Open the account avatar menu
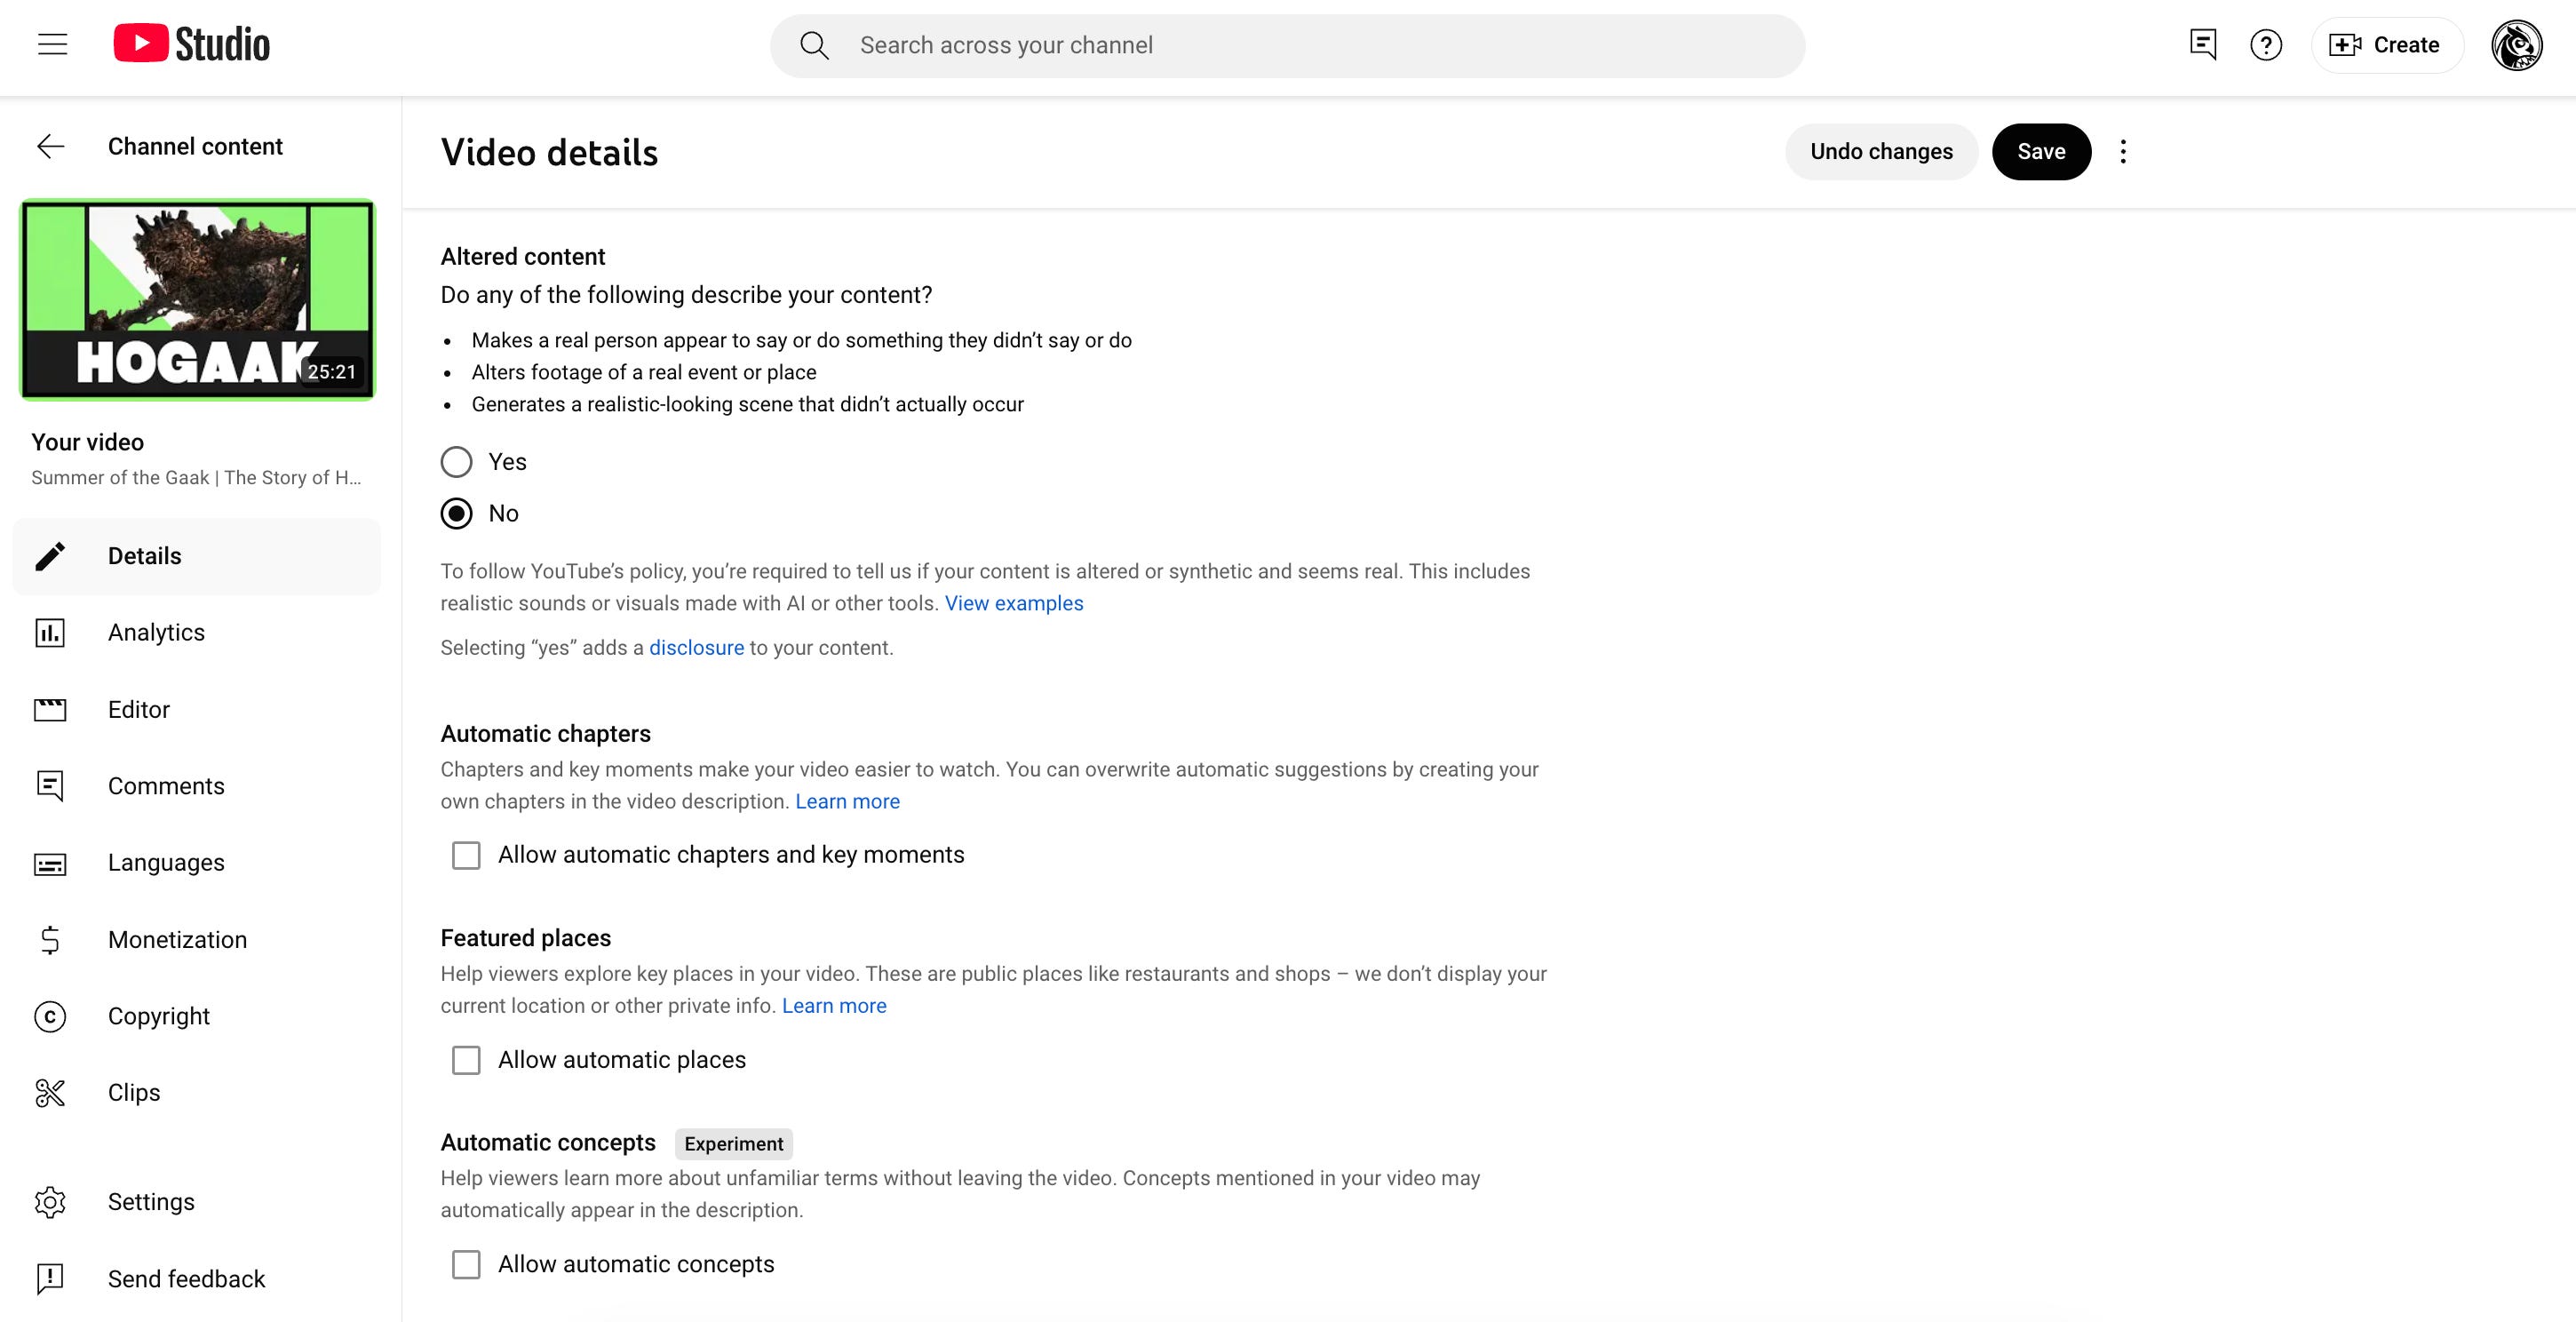Screen dimensions: 2576x1322 click(2516, 45)
